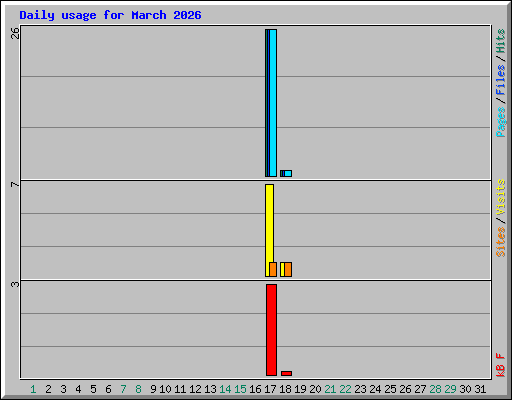The image size is (512, 400).
Task: Click day label '1' on the x-axis
Action: click(33, 389)
